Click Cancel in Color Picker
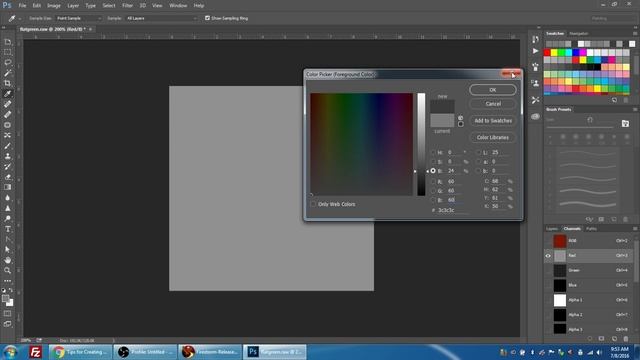Screen dimensions: 640x360 493,104
